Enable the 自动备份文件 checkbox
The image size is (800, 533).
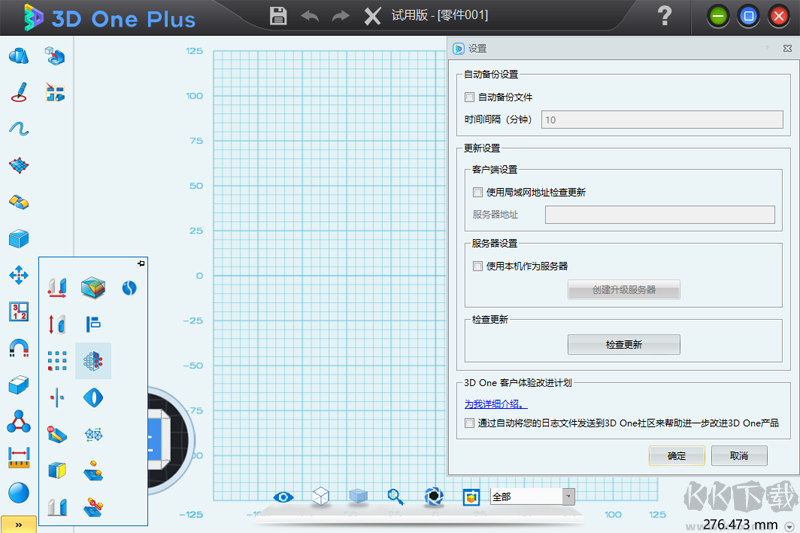pyautogui.click(x=470, y=97)
